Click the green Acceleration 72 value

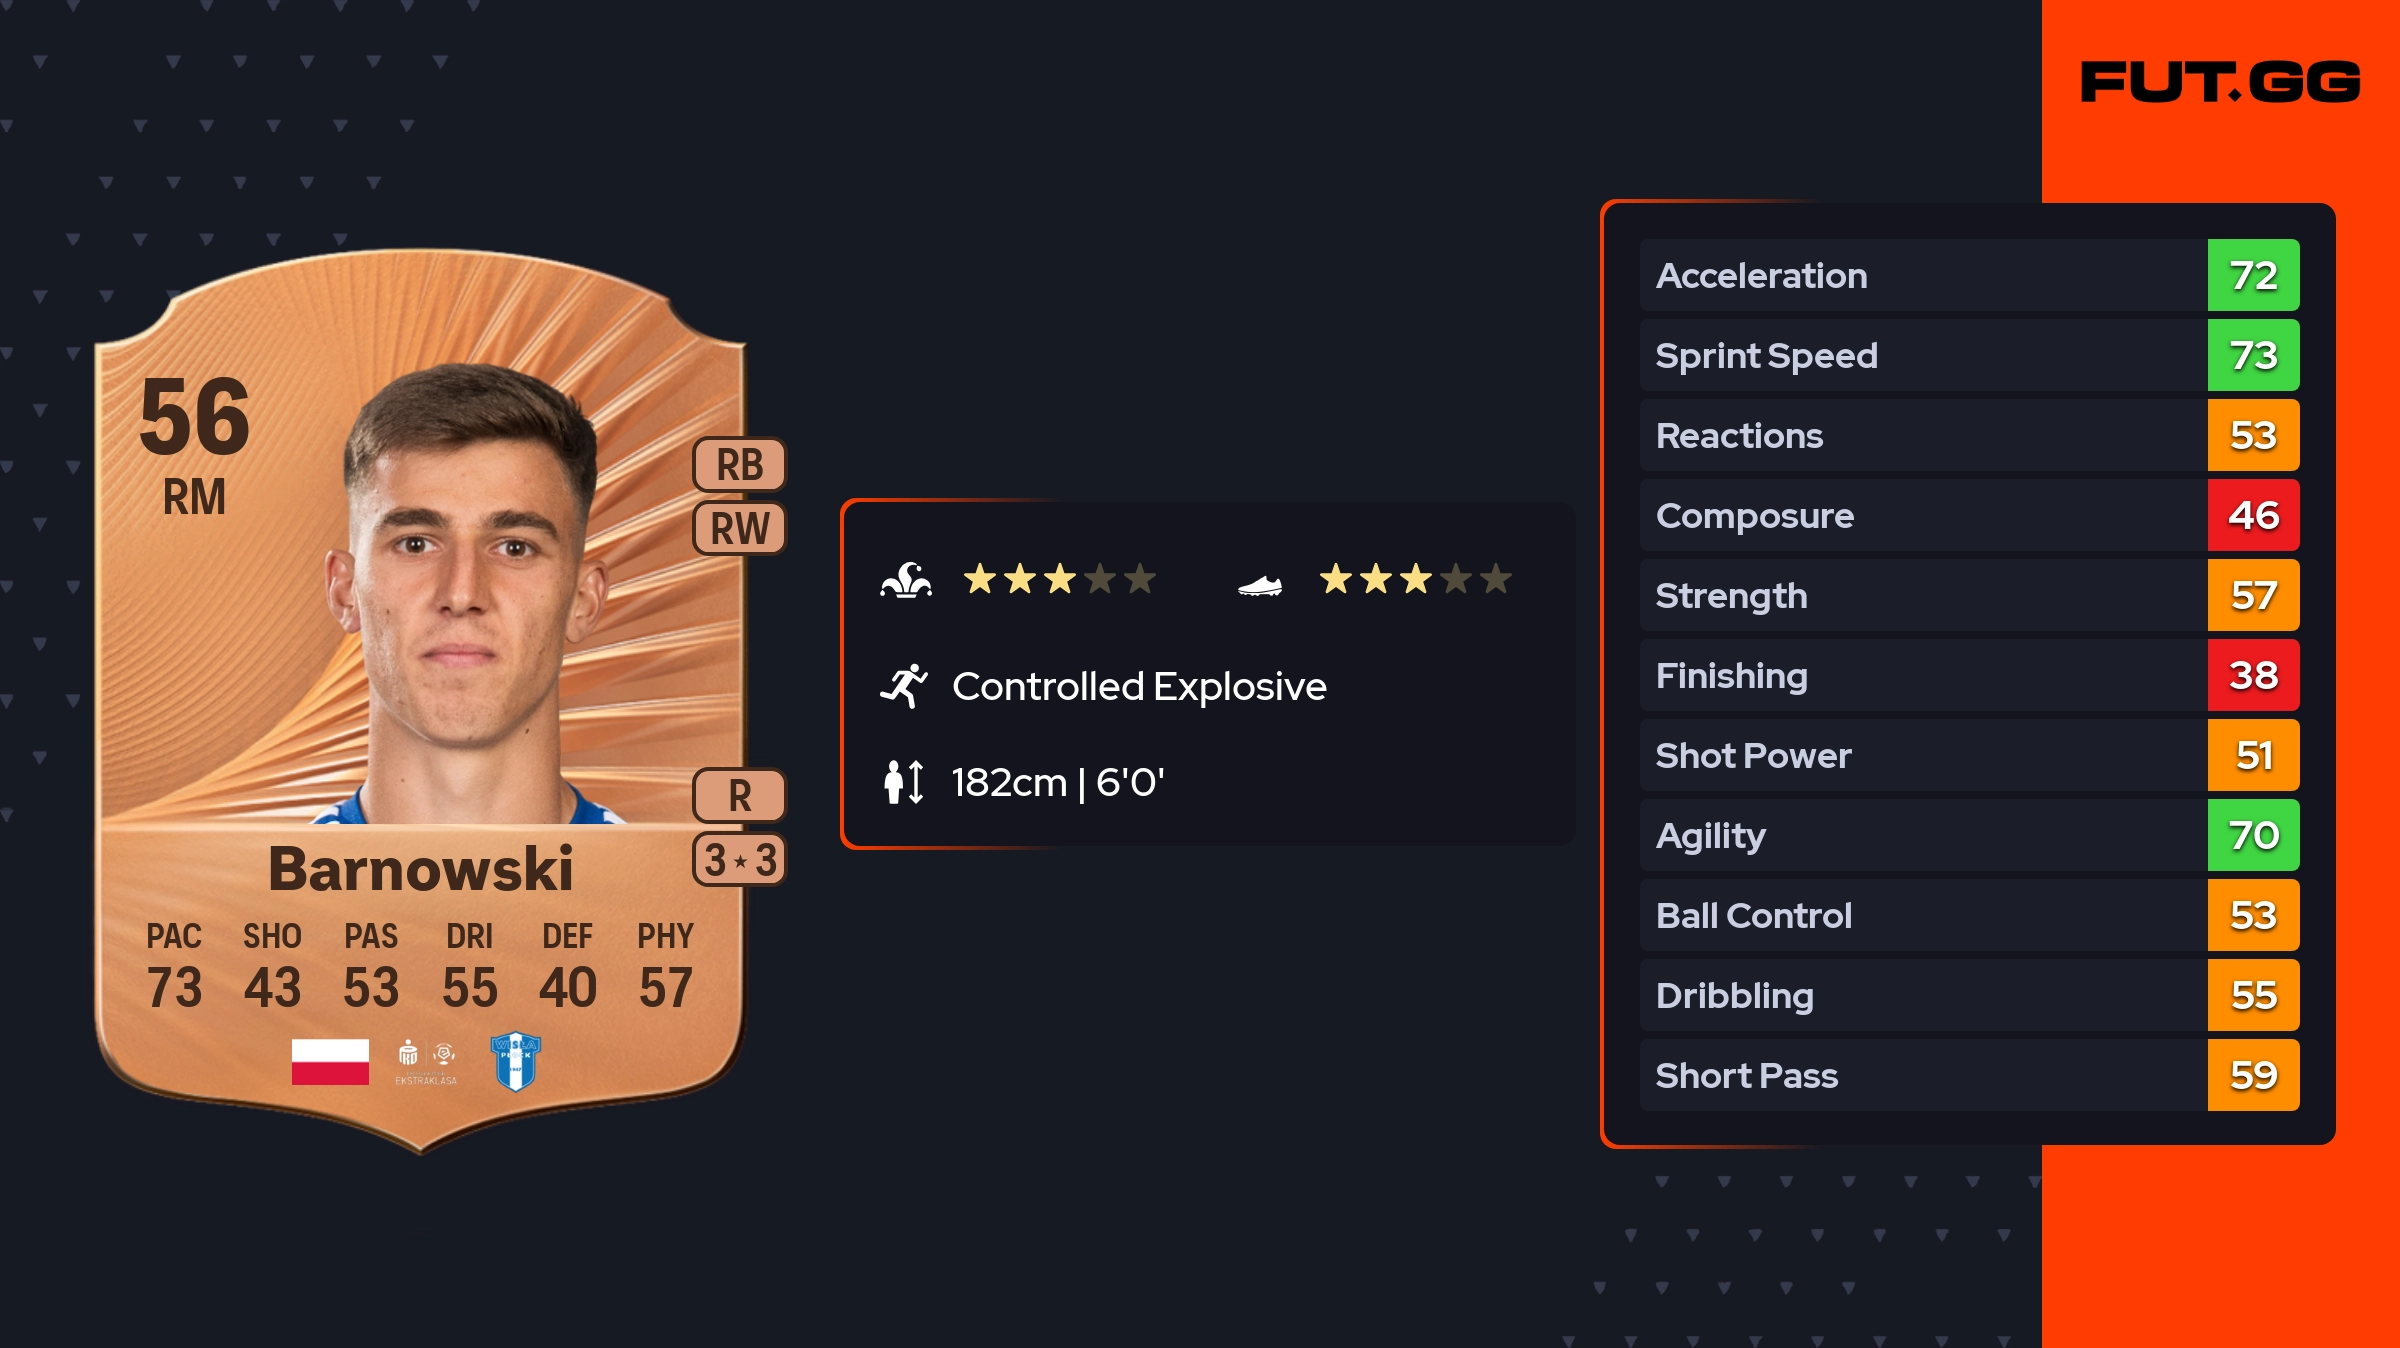tap(2253, 276)
